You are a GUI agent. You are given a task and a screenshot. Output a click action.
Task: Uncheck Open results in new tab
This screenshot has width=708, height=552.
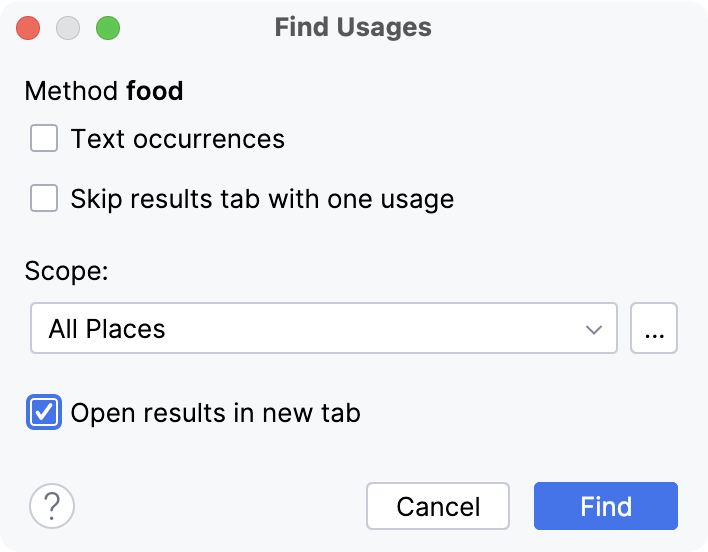pyautogui.click(x=44, y=412)
